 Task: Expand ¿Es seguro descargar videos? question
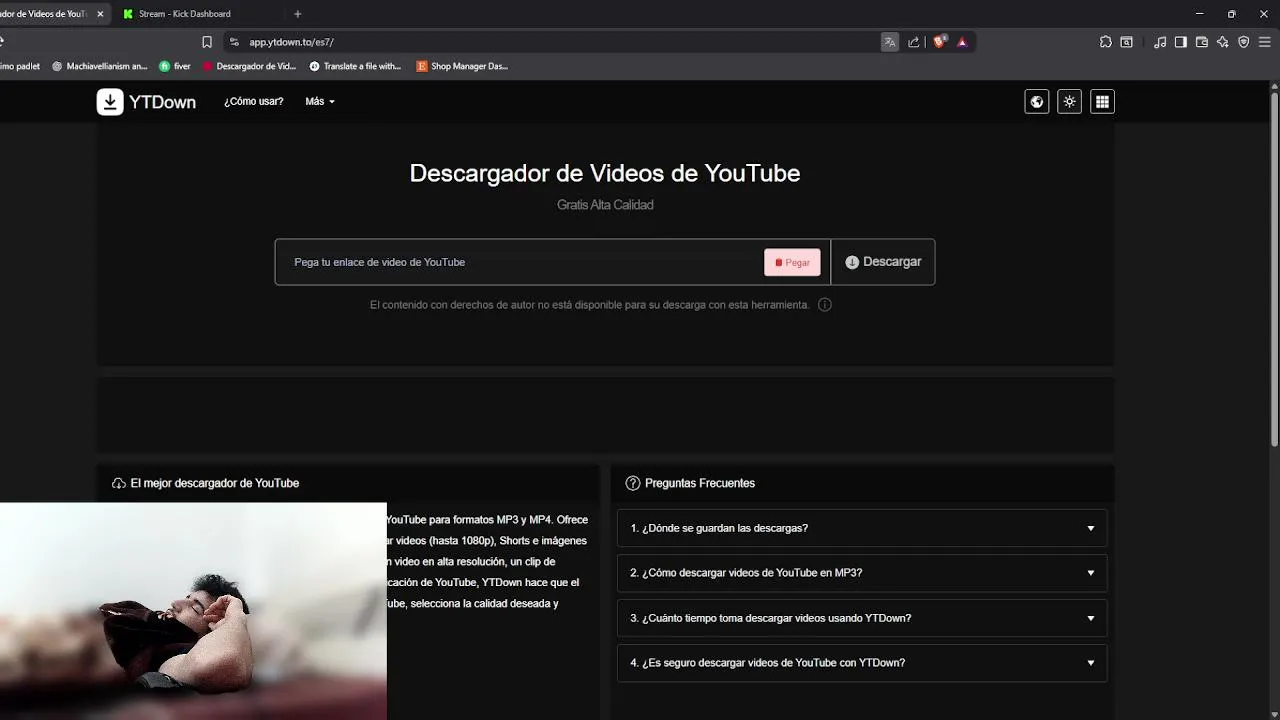(862, 663)
